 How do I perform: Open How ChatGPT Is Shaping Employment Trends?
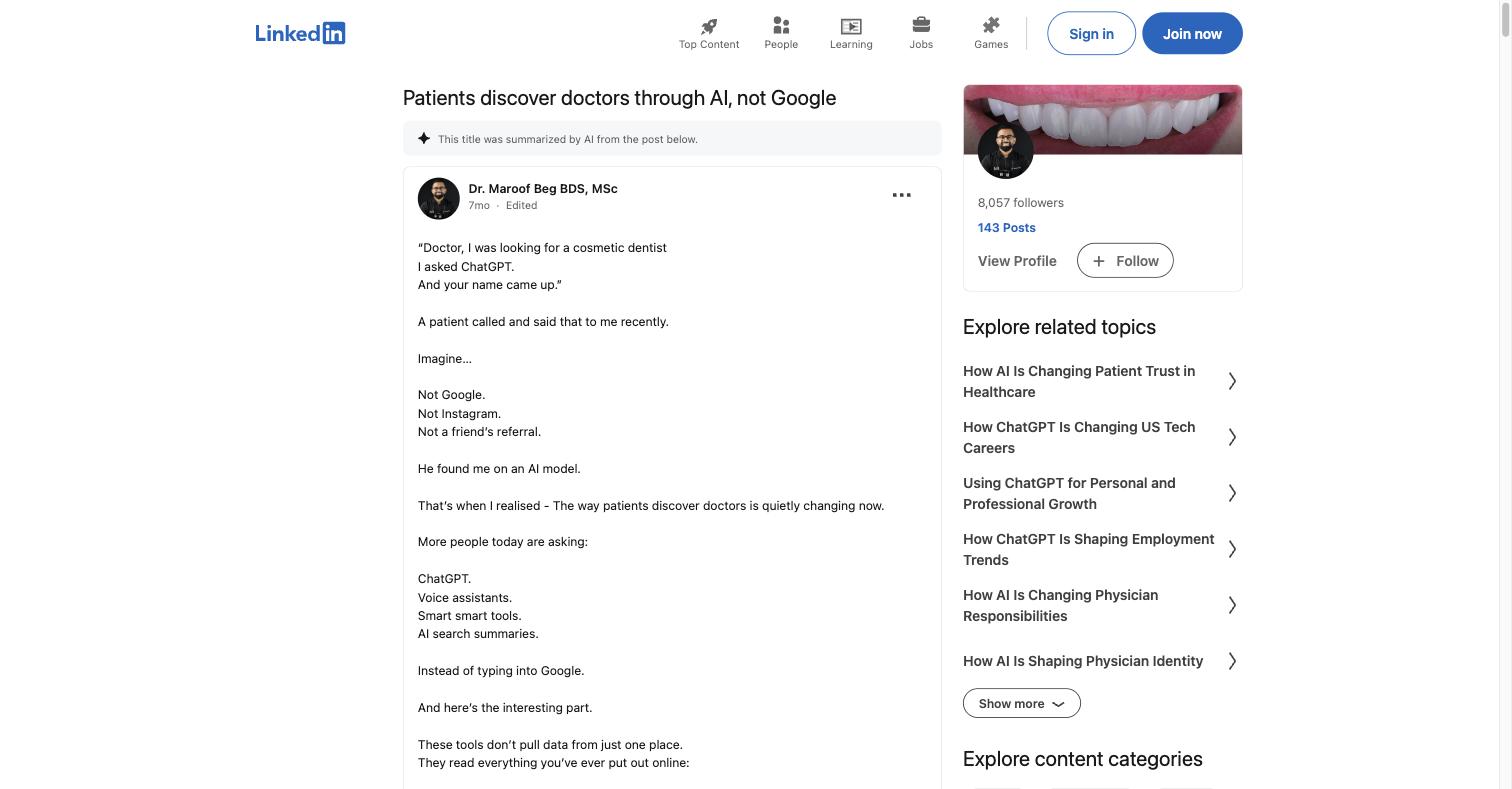point(1088,549)
